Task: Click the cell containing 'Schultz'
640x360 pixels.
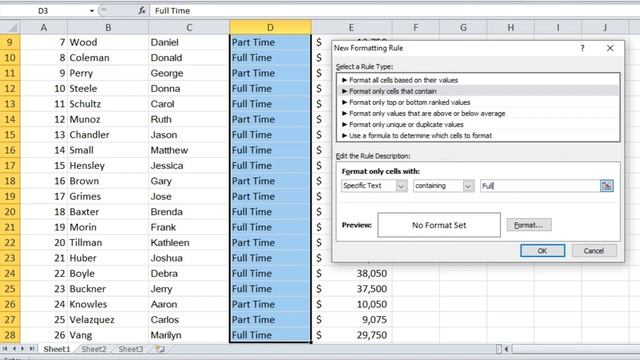Action: click(108, 104)
